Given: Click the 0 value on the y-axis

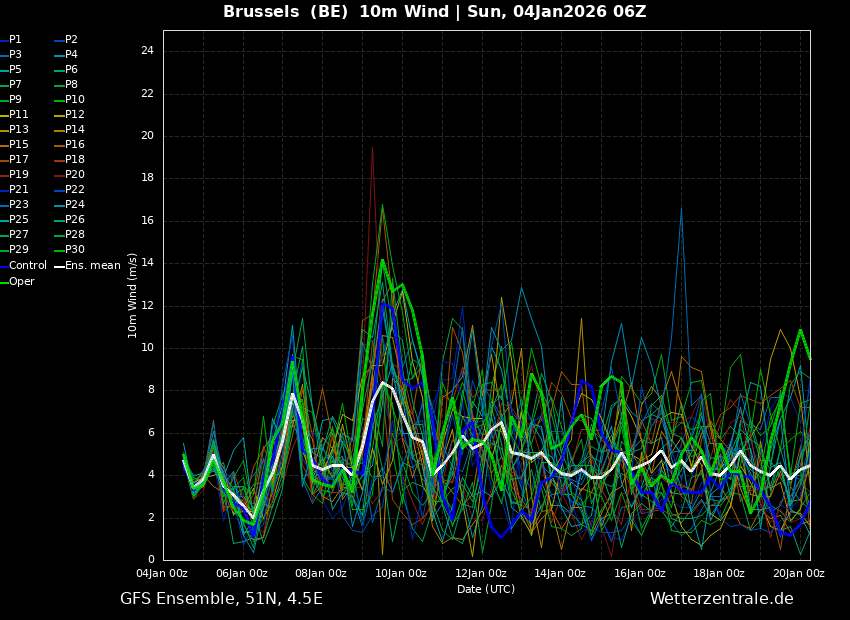Looking at the screenshot, I should pos(151,560).
